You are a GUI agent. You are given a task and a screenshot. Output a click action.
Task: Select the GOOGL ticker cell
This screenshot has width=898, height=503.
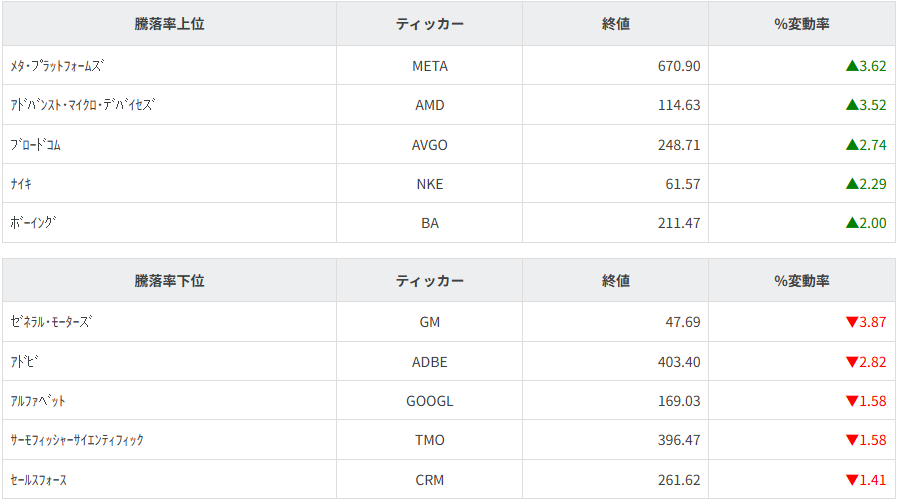430,401
